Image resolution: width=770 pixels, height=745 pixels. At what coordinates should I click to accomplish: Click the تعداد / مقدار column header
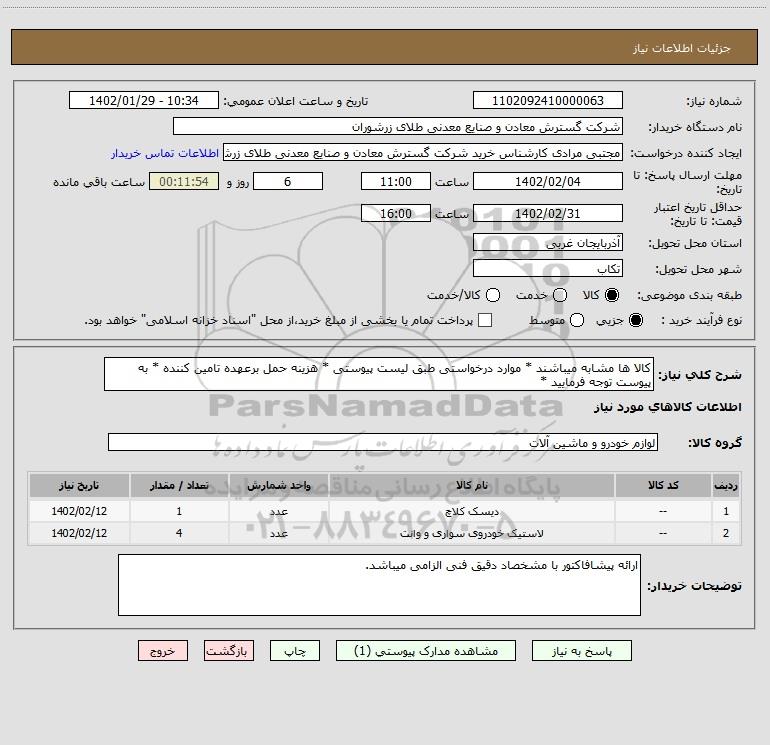[179, 486]
